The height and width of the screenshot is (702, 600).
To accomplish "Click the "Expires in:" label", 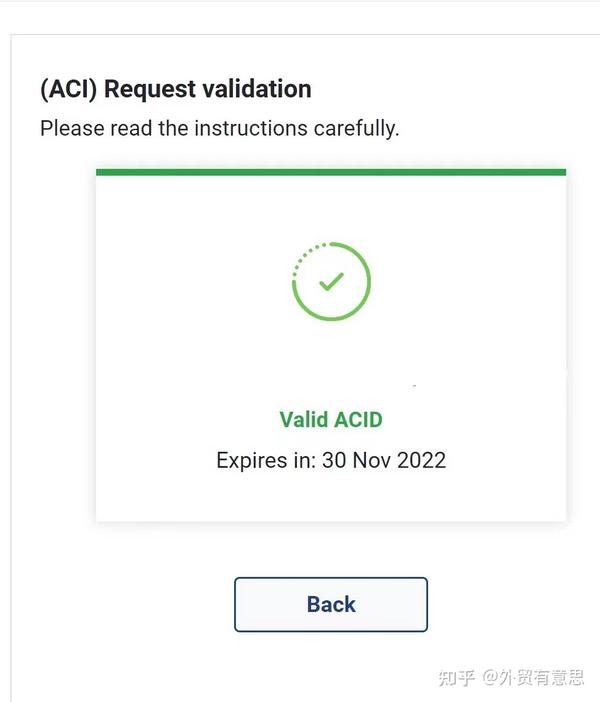I will [266, 461].
